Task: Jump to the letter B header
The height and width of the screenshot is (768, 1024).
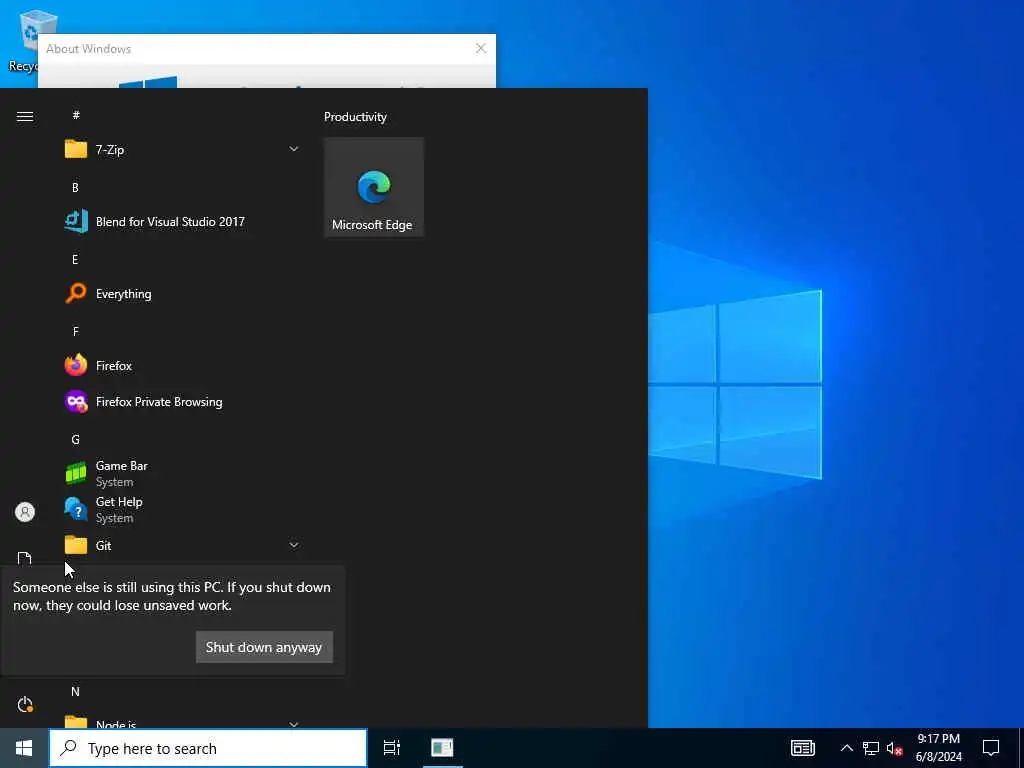Action: pos(75,187)
